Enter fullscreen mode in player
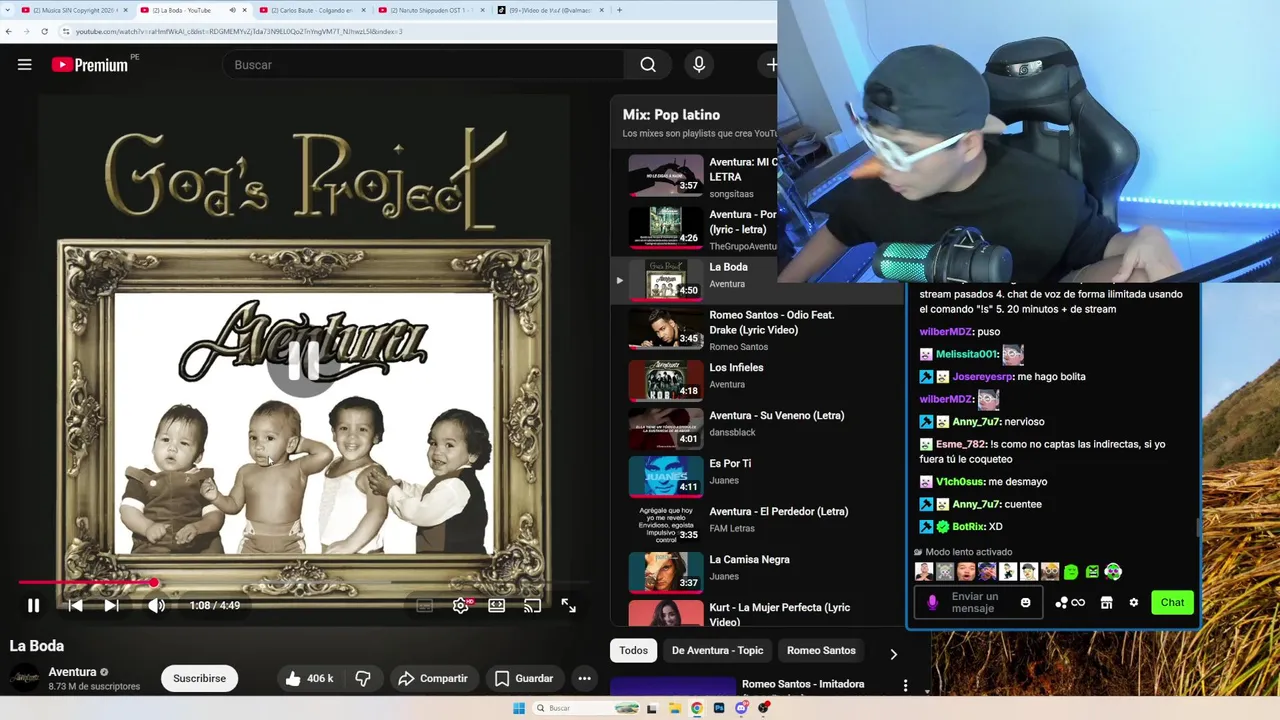The width and height of the screenshot is (1280, 720). point(568,605)
